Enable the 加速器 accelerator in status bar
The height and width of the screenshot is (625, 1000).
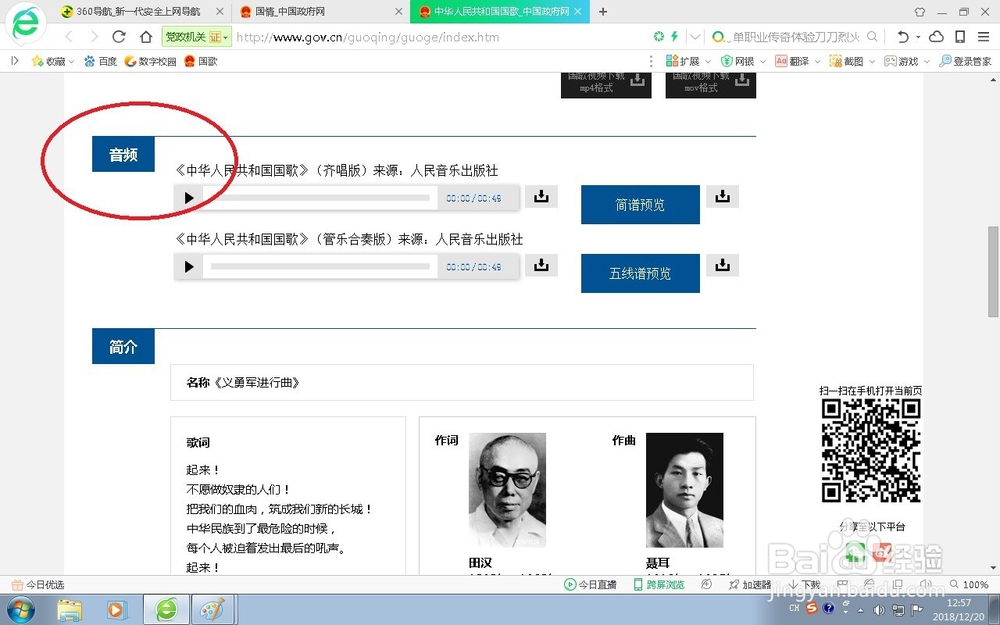(749, 584)
